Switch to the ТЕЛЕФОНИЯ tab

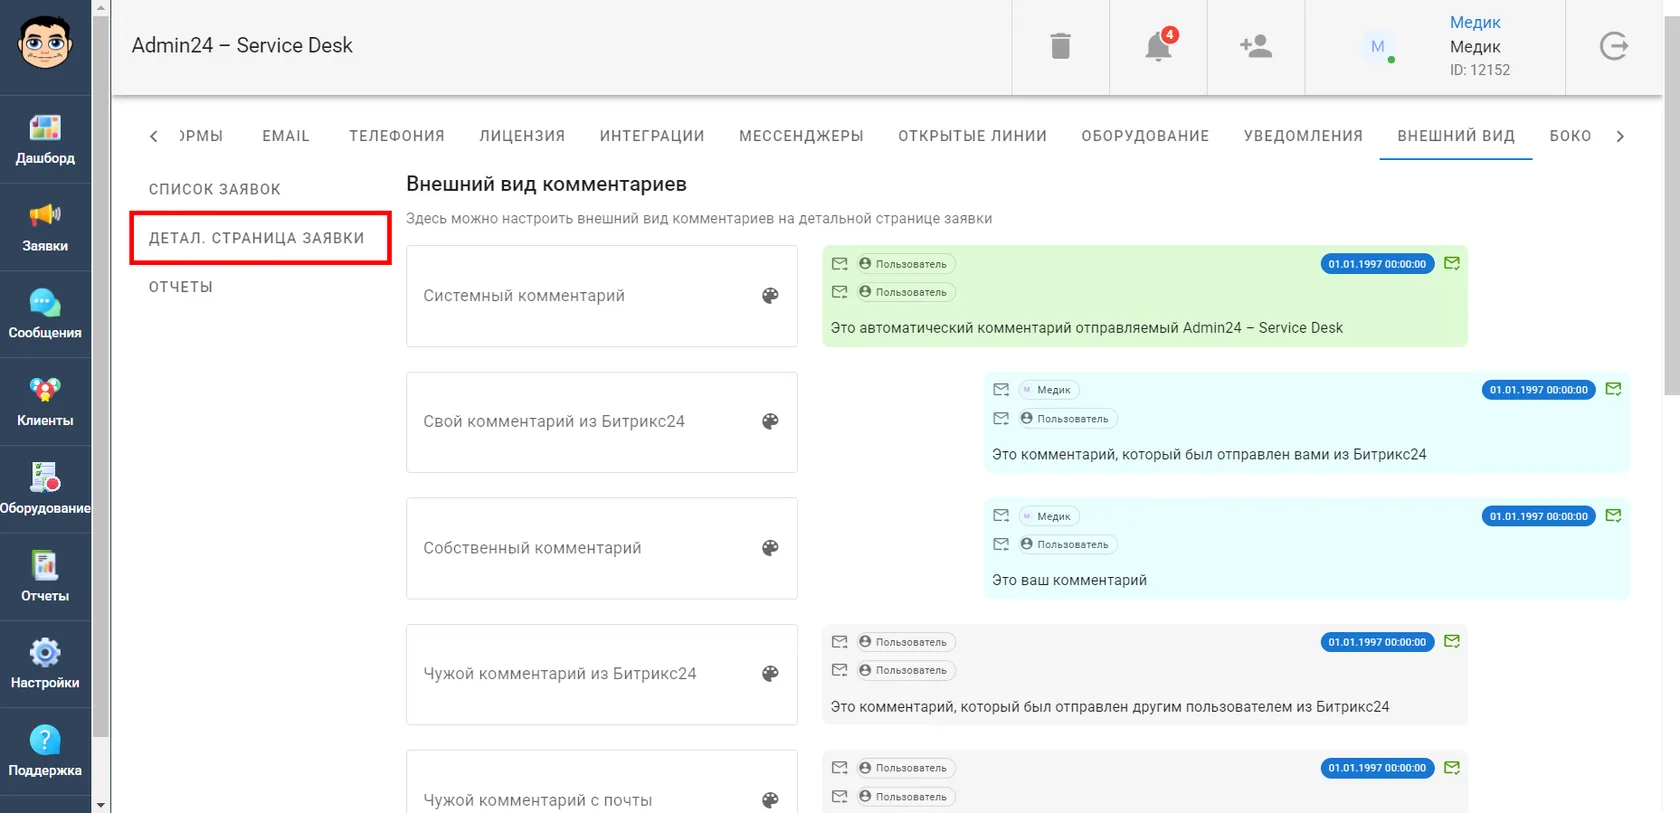[397, 136]
